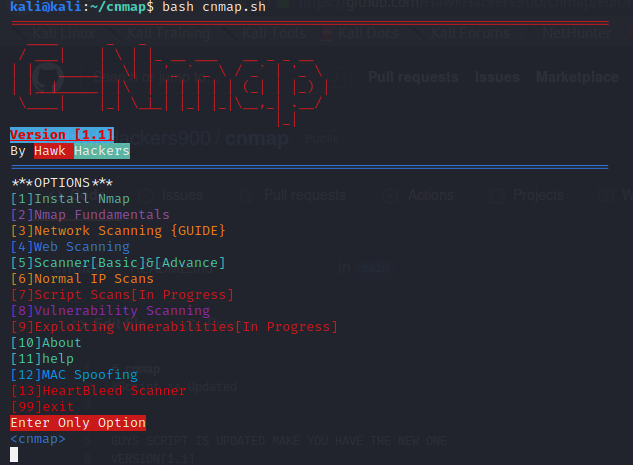Screen dimensions: 633x465
Task: Select the '[4]Web Scanning' option line
Action: click(x=70, y=247)
